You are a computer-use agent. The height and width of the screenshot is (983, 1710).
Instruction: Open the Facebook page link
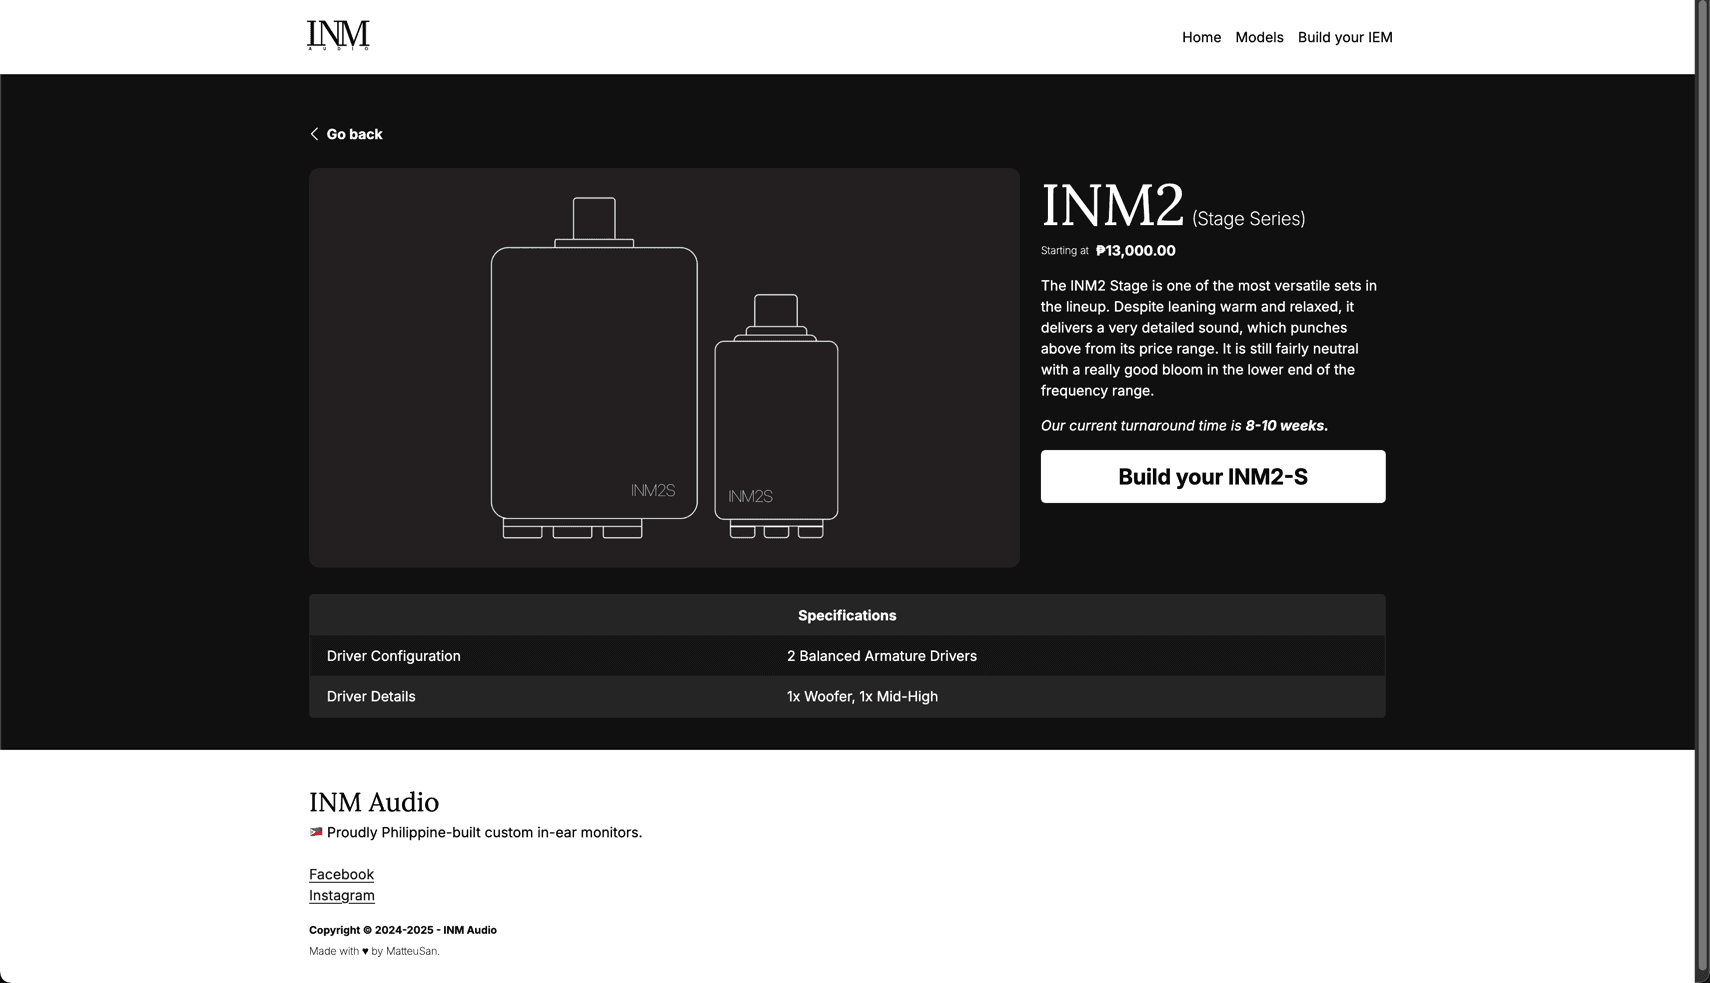340,874
